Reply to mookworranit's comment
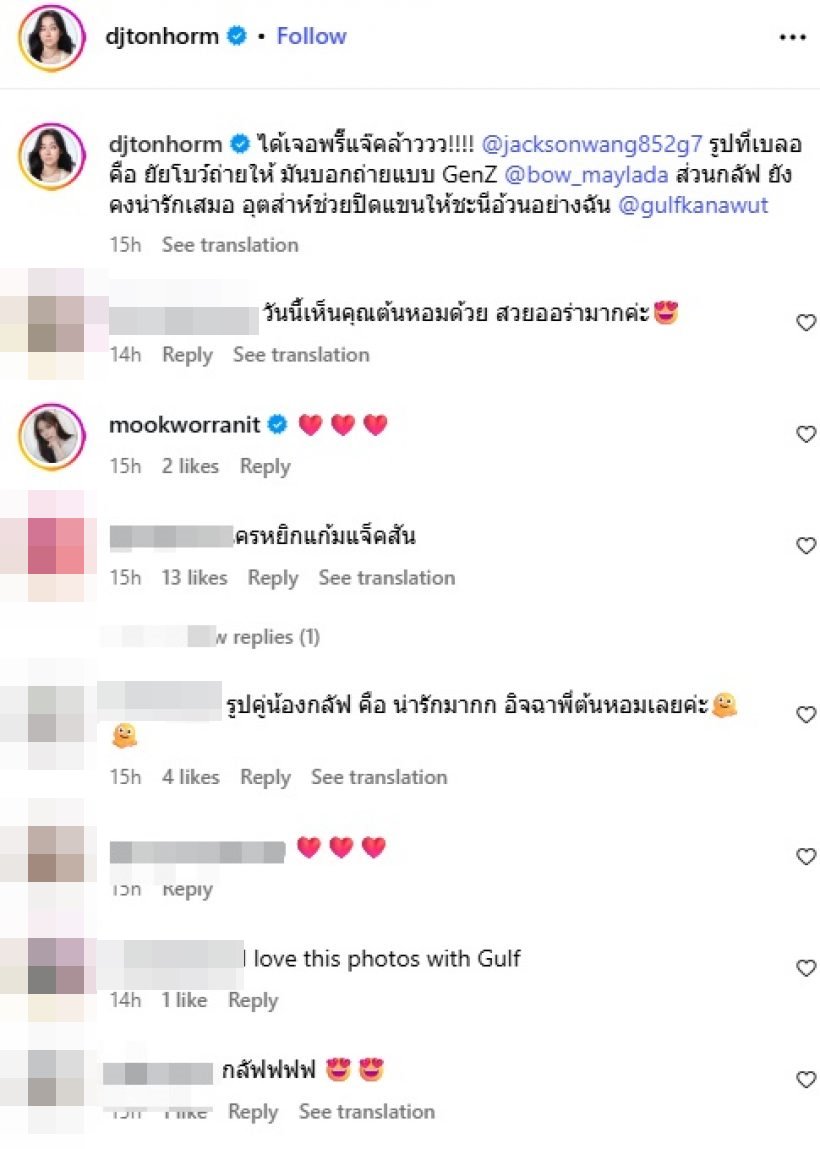 coord(265,466)
